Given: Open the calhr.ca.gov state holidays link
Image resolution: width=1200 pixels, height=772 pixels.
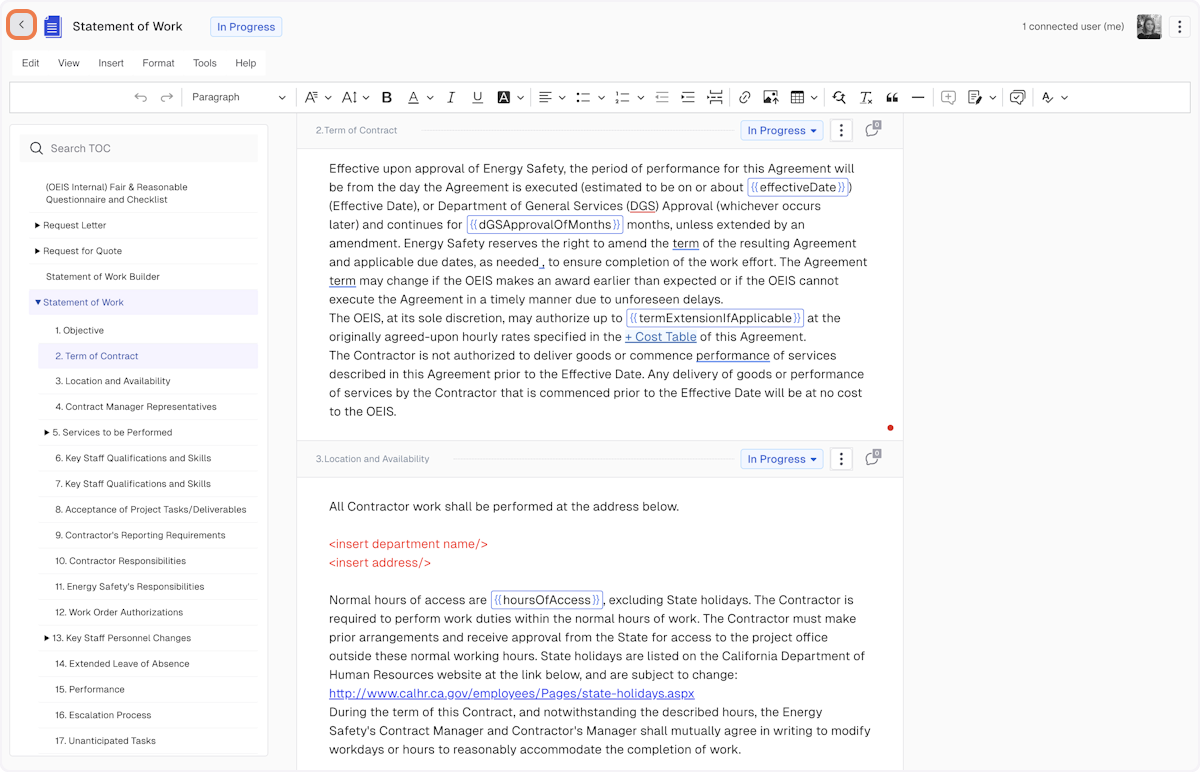Looking at the screenshot, I should point(512,693).
